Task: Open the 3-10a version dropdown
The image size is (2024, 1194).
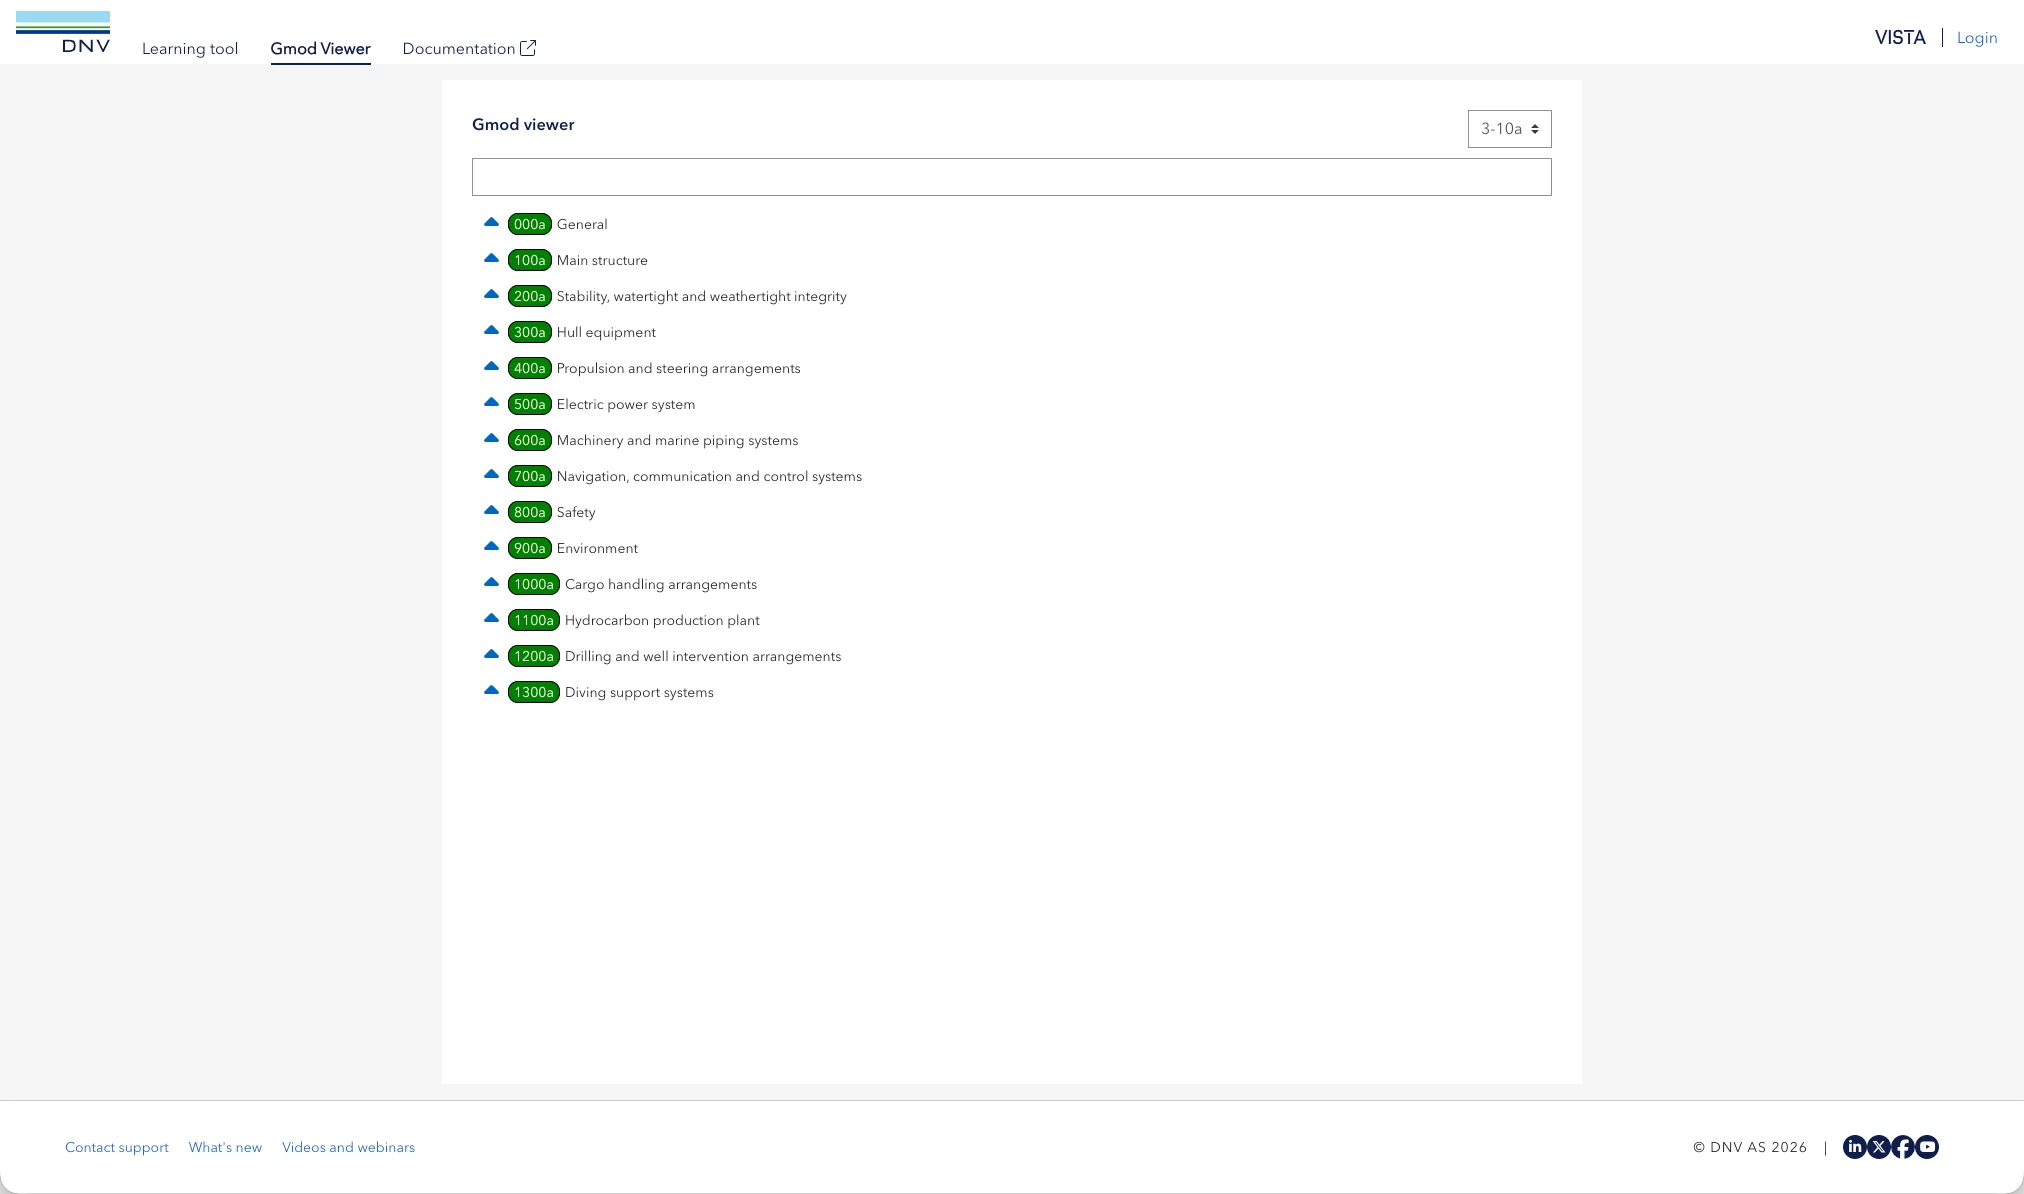Action: click(x=1509, y=129)
